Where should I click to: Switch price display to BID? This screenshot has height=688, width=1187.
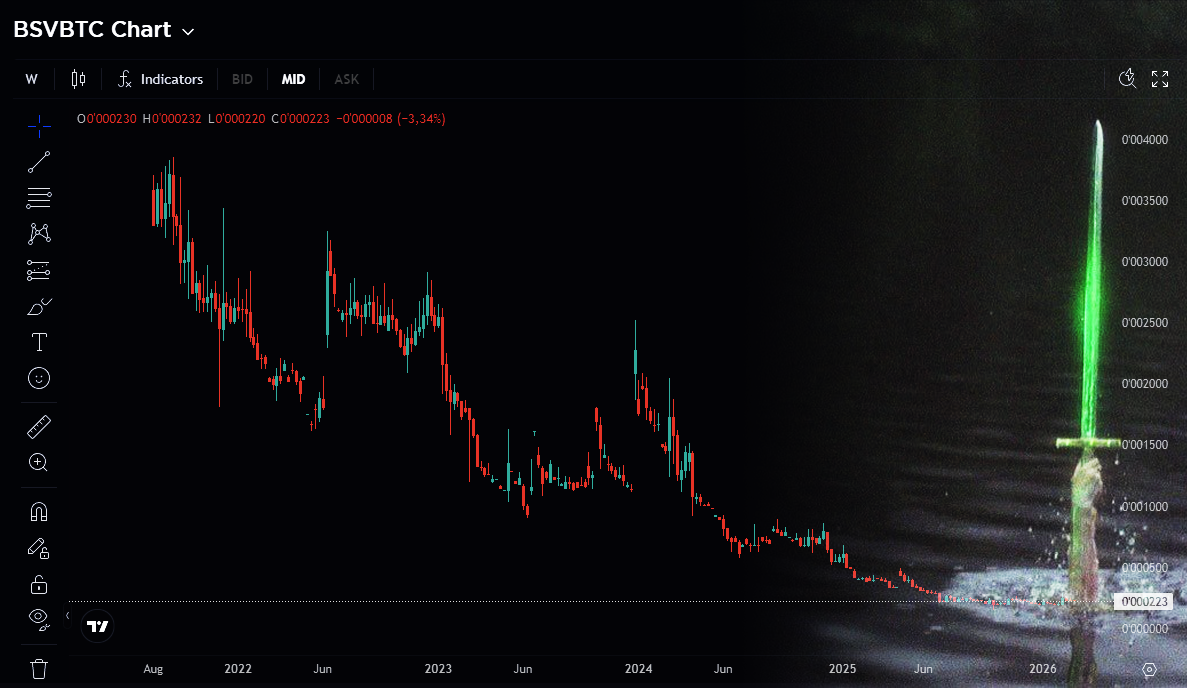242,79
